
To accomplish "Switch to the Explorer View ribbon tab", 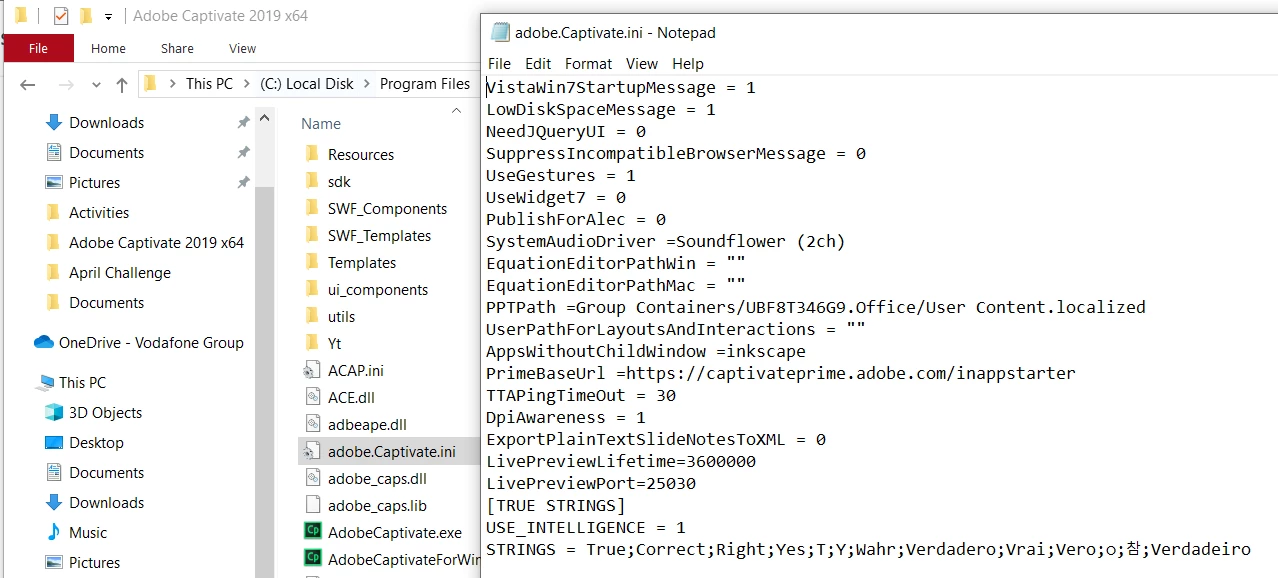I will pos(242,48).
